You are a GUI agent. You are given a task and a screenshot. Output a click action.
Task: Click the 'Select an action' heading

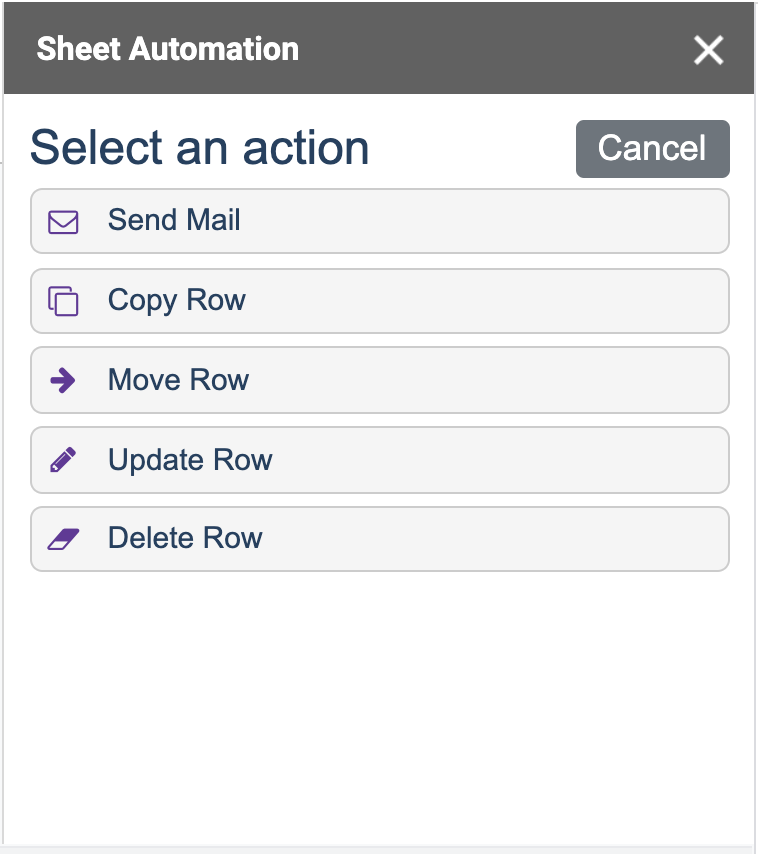200,148
